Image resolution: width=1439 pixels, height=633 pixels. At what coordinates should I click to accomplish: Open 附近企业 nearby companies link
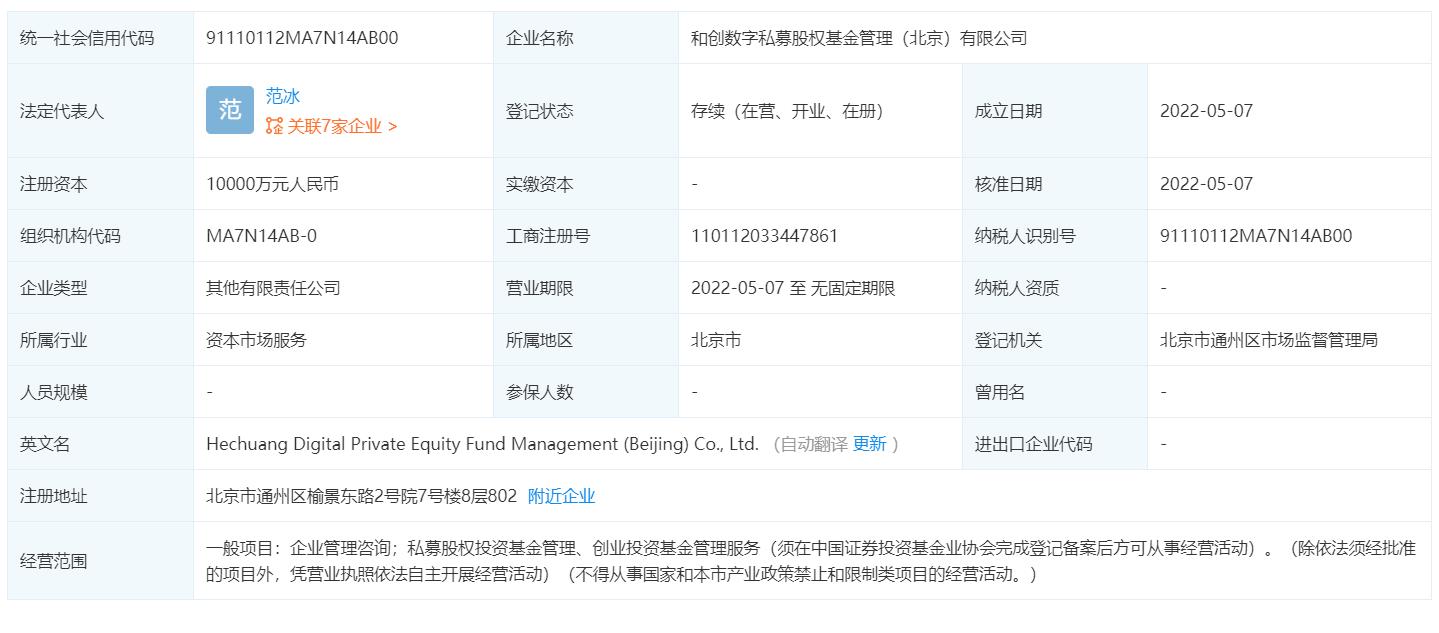[x=561, y=496]
